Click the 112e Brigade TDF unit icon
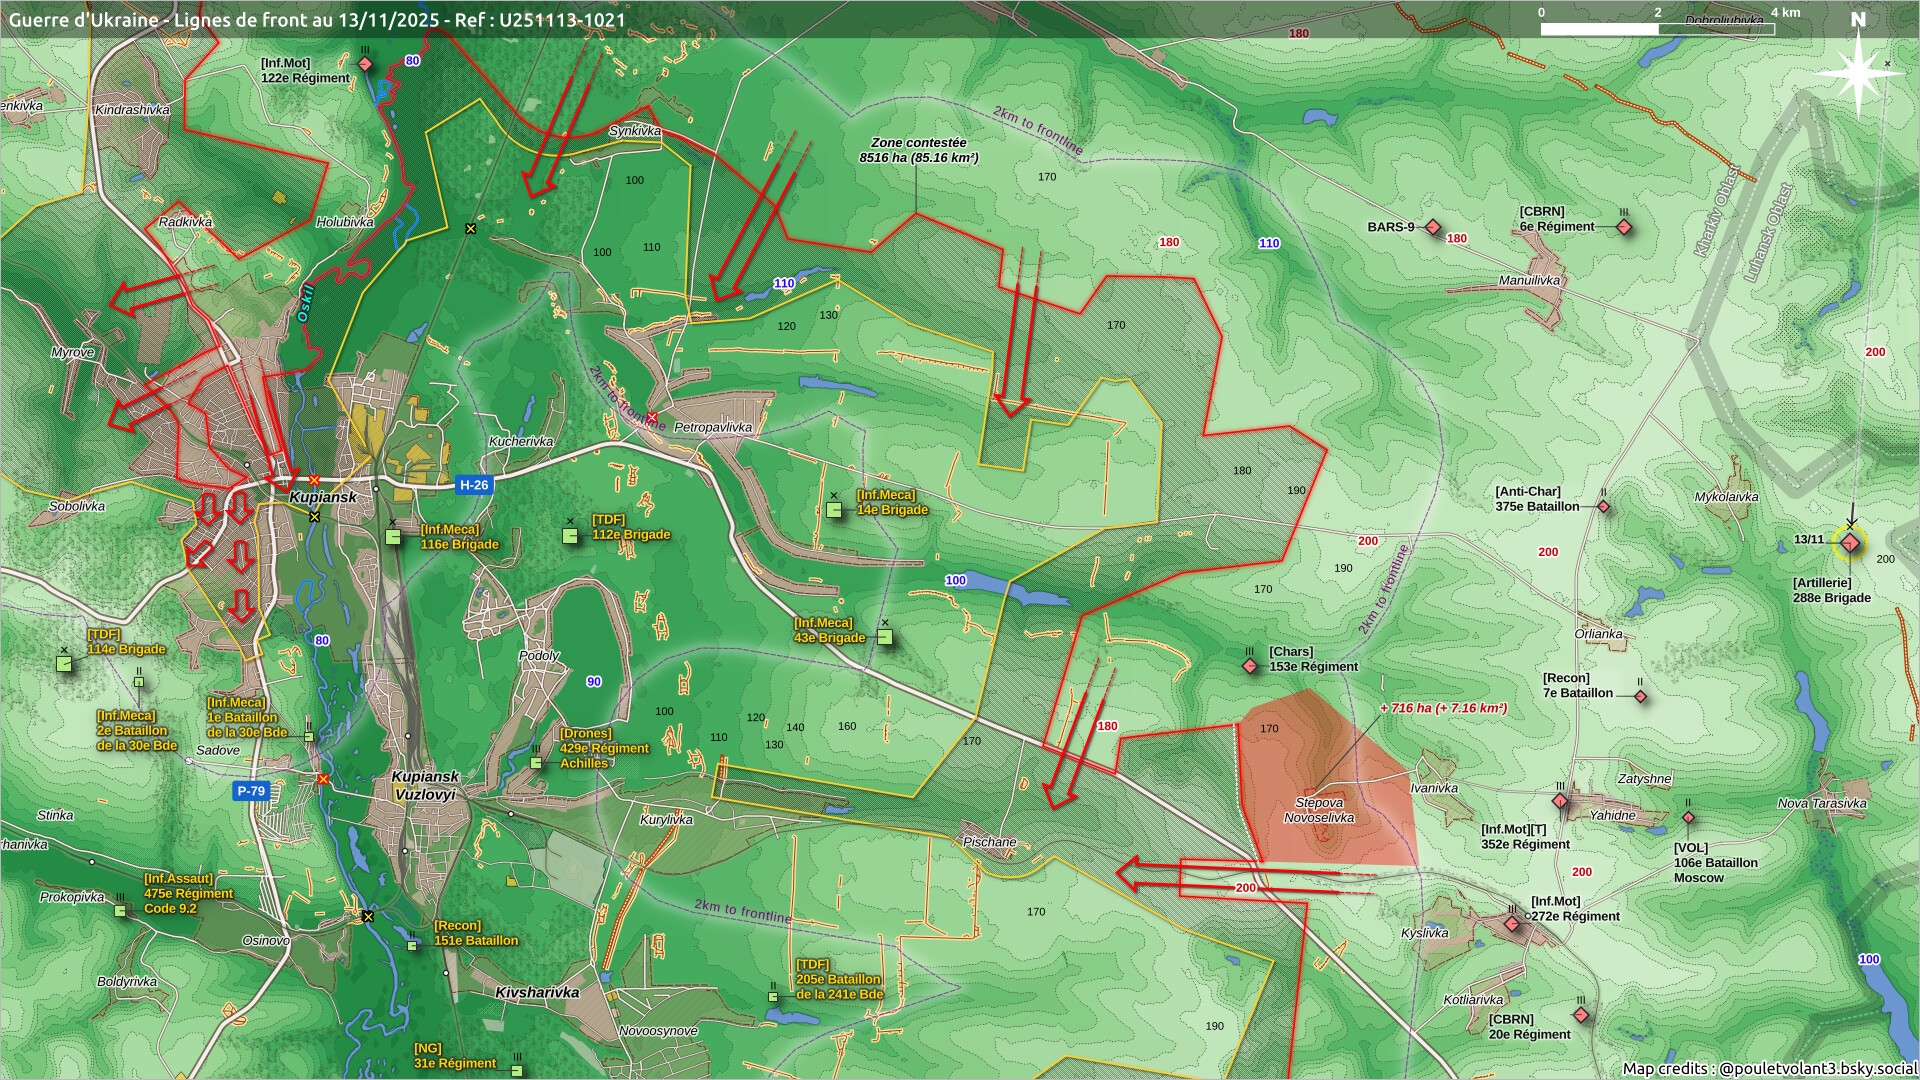The height and width of the screenshot is (1080, 1920). tap(570, 536)
